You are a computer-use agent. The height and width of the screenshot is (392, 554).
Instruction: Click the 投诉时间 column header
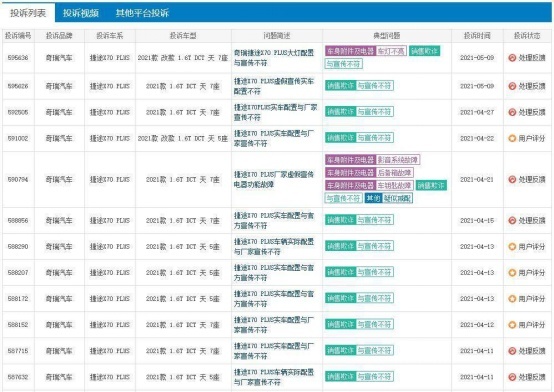[x=477, y=36]
